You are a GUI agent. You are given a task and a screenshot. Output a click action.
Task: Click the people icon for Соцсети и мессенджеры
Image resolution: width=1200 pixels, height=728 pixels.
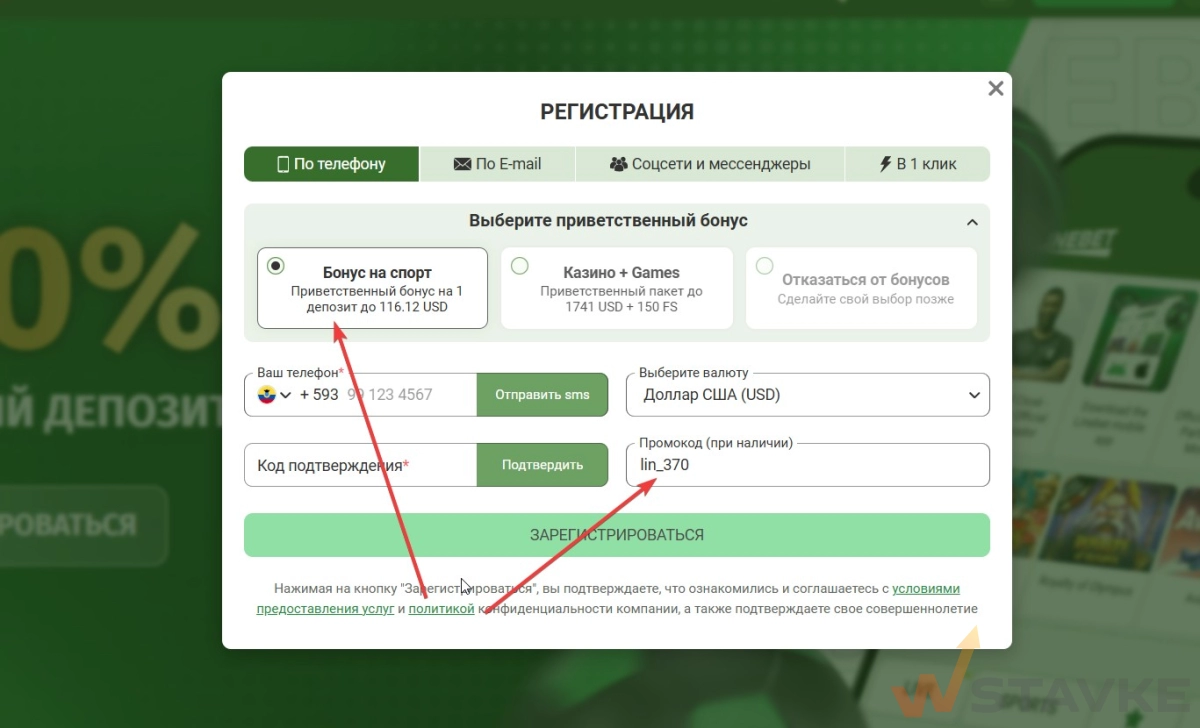coord(618,164)
